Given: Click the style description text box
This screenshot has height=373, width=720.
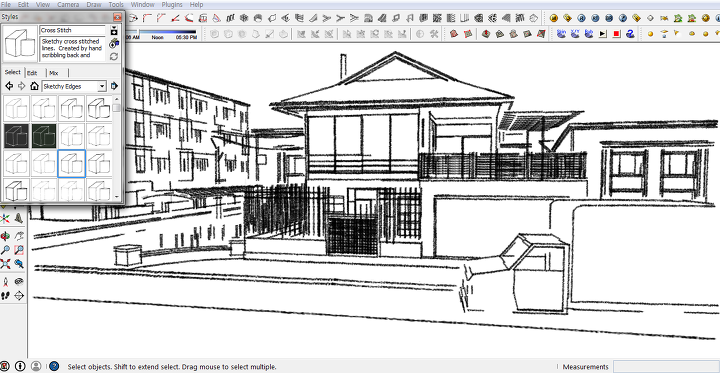Looking at the screenshot, I should click(72, 49).
